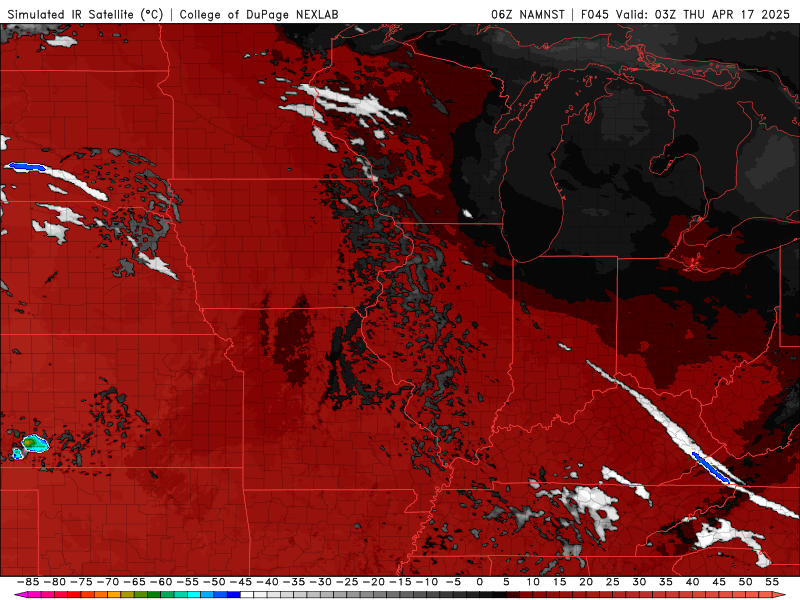Image resolution: width=800 pixels, height=600 pixels.
Task: Click the blue cloud streak over southern Ohio
Action: click(x=710, y=467)
